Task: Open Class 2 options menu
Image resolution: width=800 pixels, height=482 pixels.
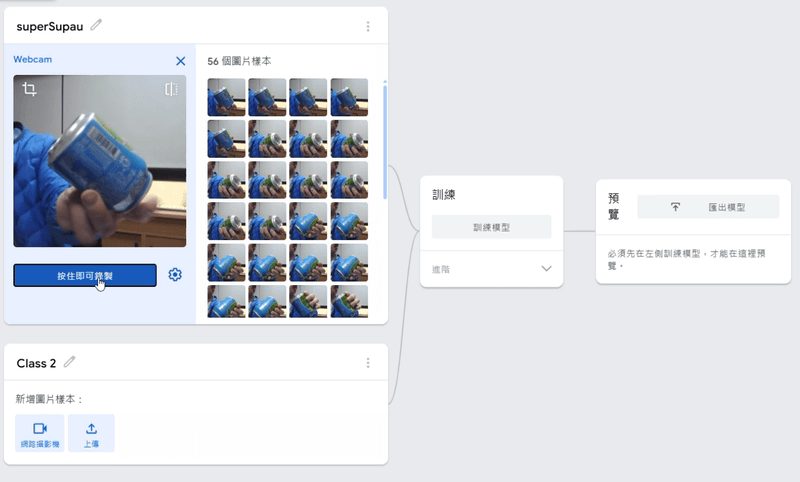Action: tap(368, 363)
